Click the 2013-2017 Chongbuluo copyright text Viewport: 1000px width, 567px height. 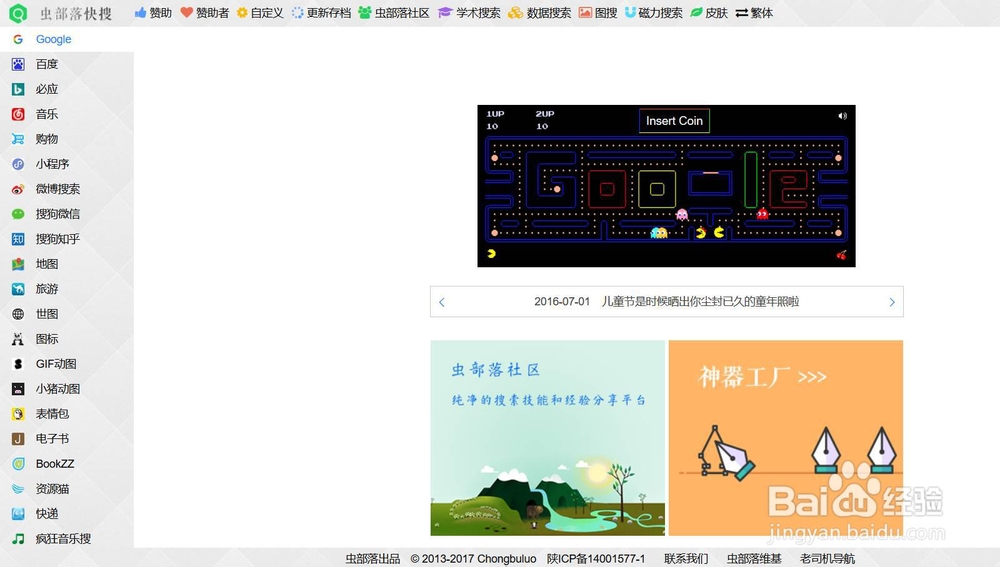pos(473,559)
